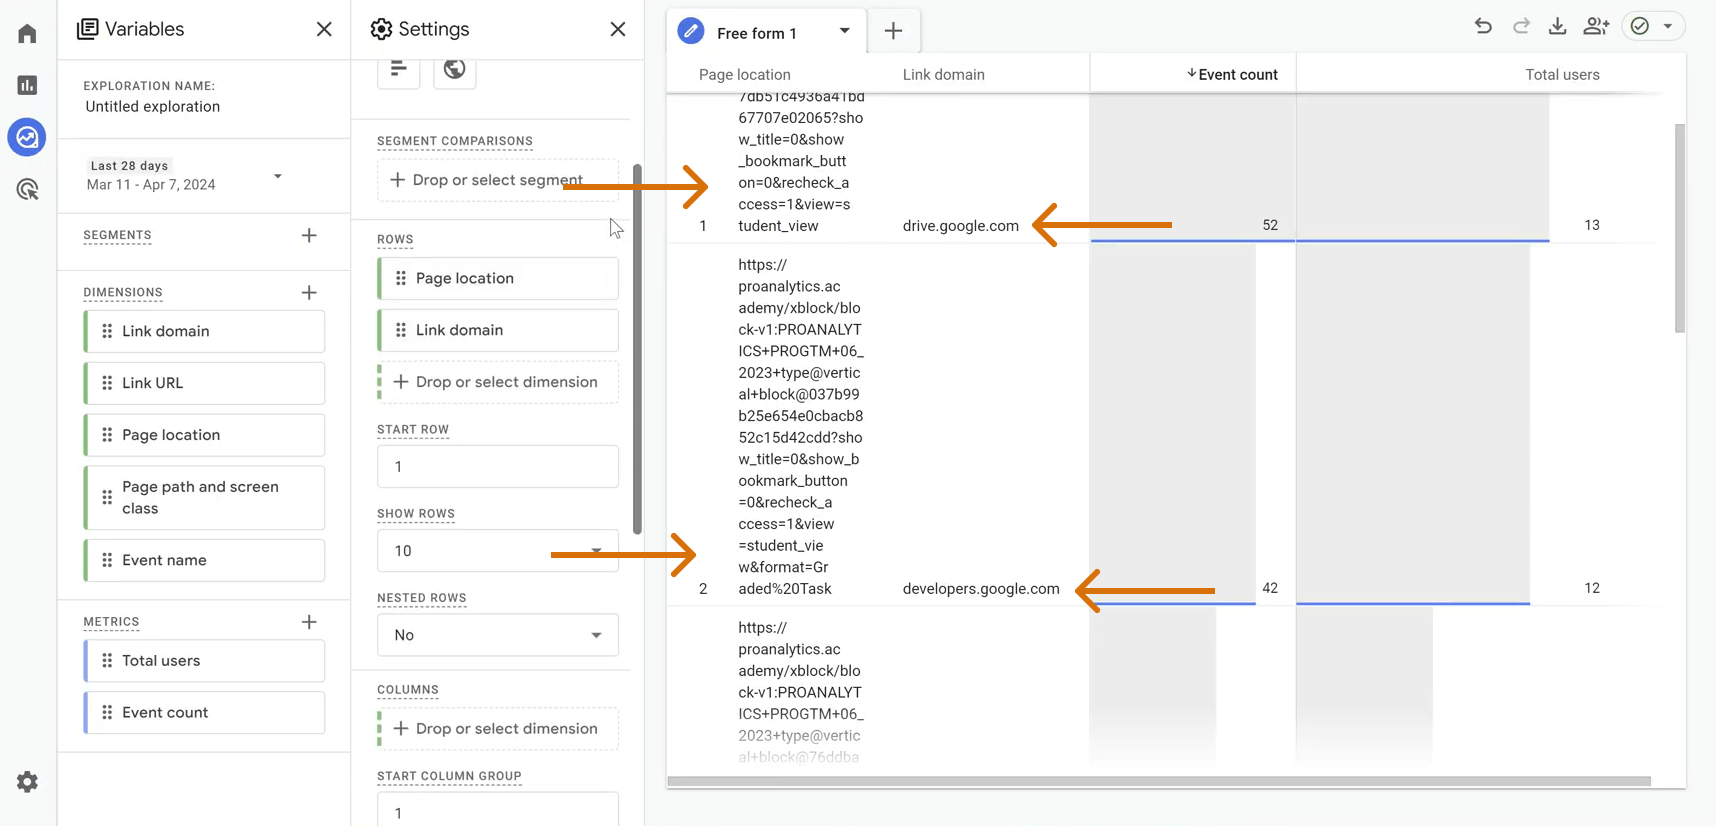Add a new dimension with plus icon
The width and height of the screenshot is (1716, 826).
coord(309,292)
